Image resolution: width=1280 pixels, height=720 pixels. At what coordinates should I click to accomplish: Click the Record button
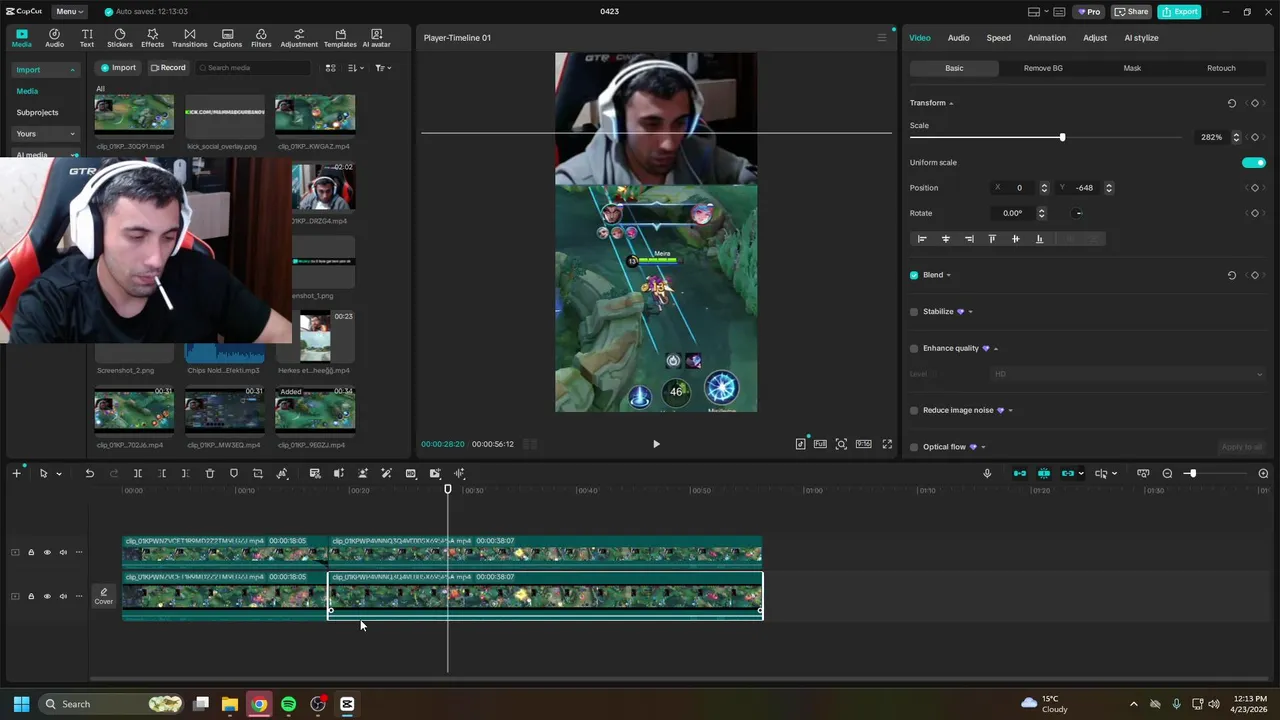tap(168, 68)
